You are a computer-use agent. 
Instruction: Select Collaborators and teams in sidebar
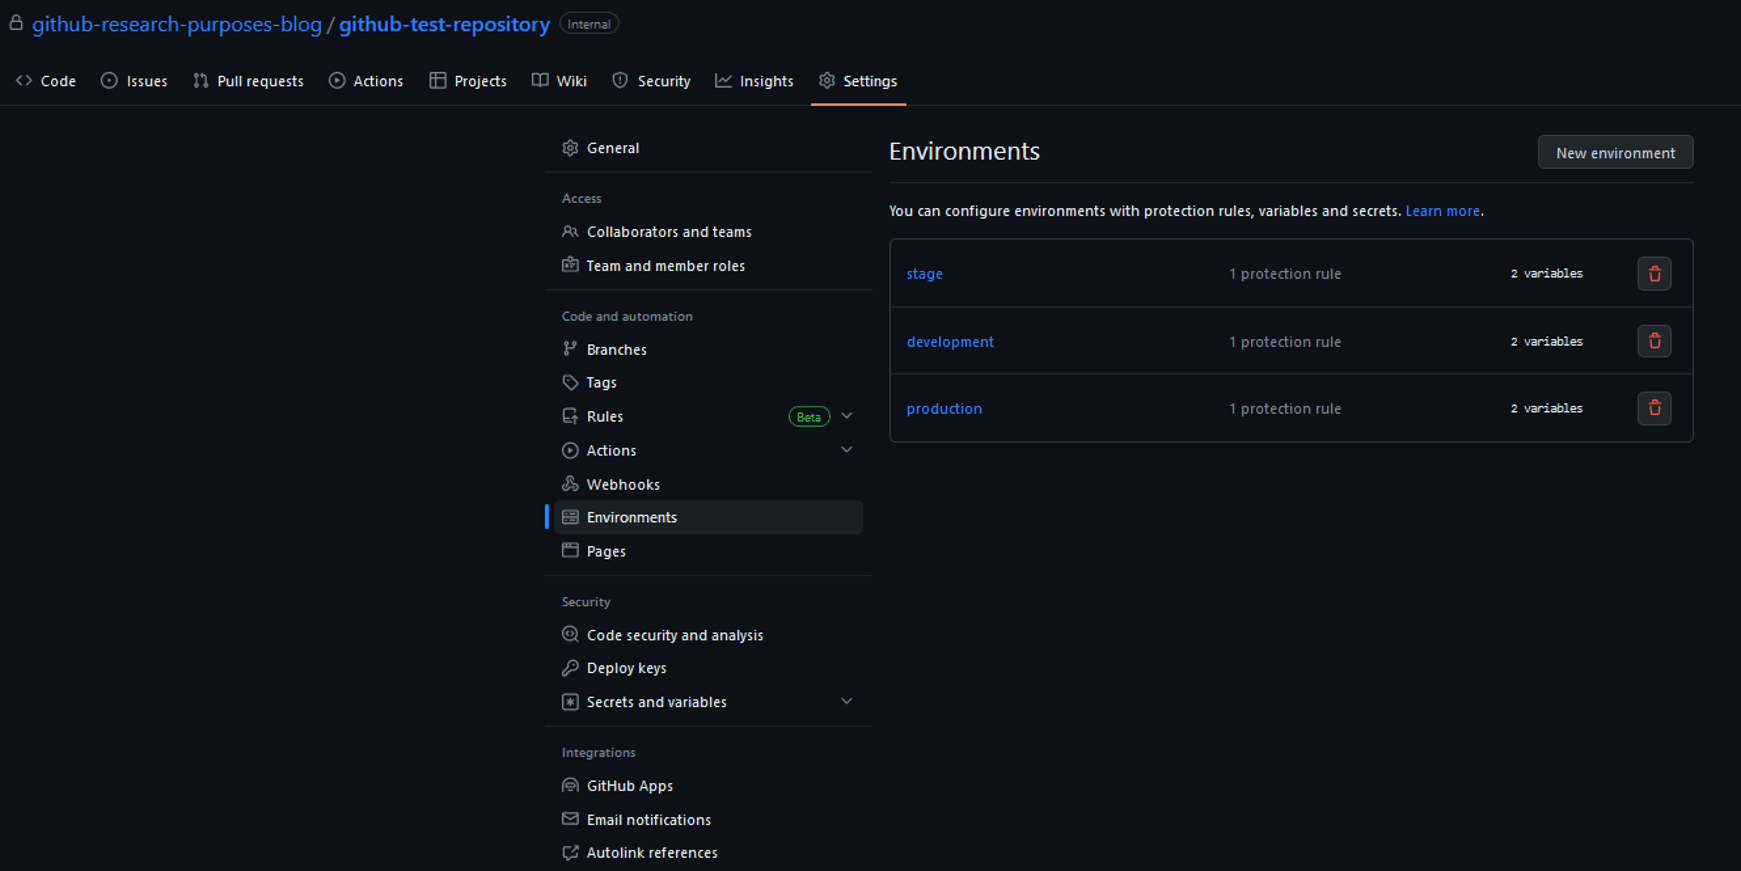(668, 232)
